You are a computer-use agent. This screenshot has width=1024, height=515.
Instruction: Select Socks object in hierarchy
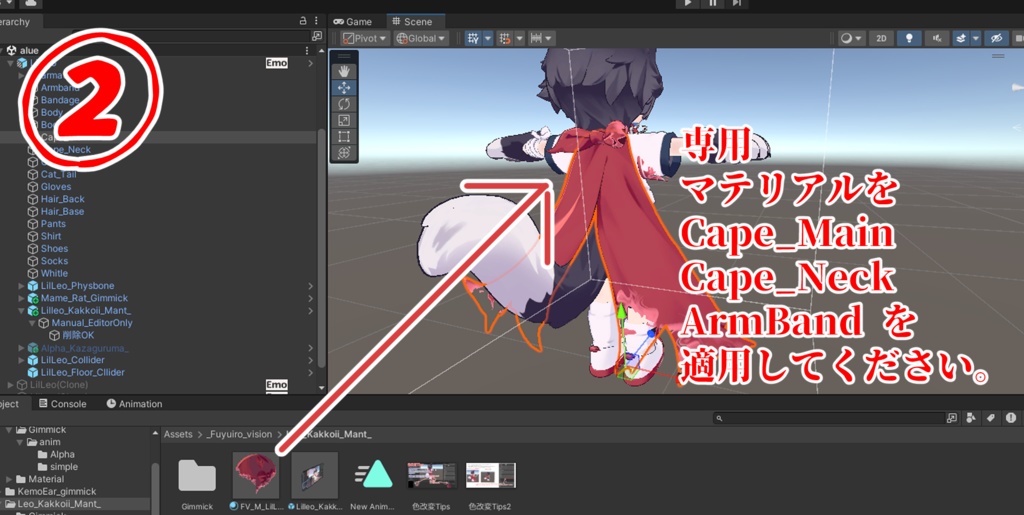point(55,261)
